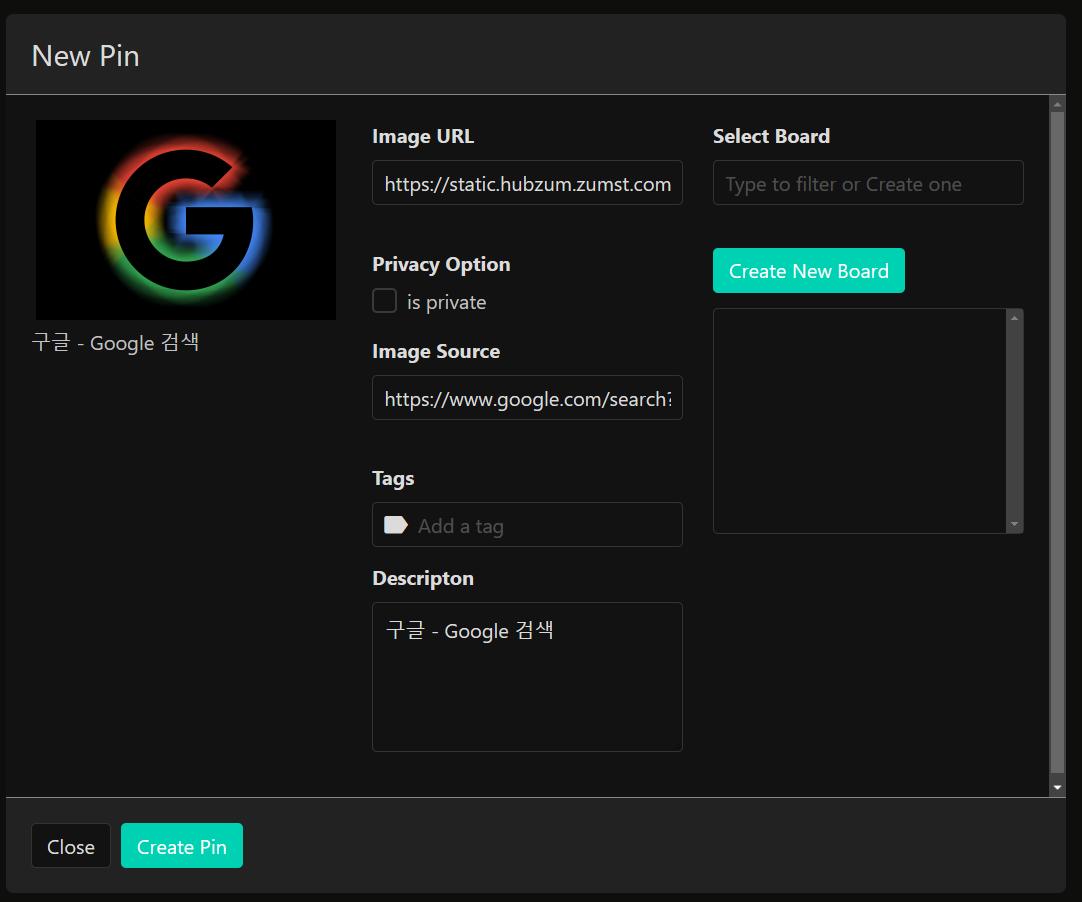Submit with the Create Pin button
This screenshot has width=1082, height=902.
[182, 846]
